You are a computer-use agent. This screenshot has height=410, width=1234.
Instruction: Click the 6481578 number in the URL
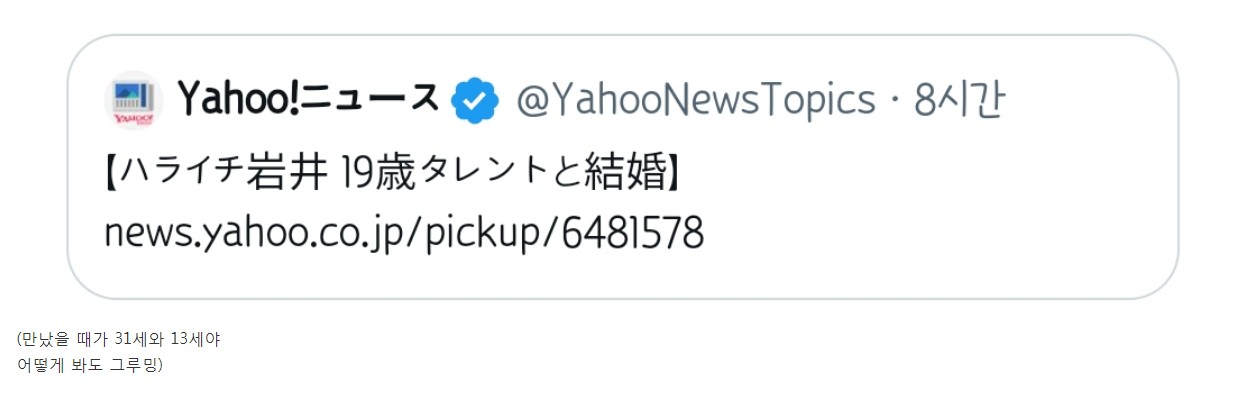[x=632, y=232]
